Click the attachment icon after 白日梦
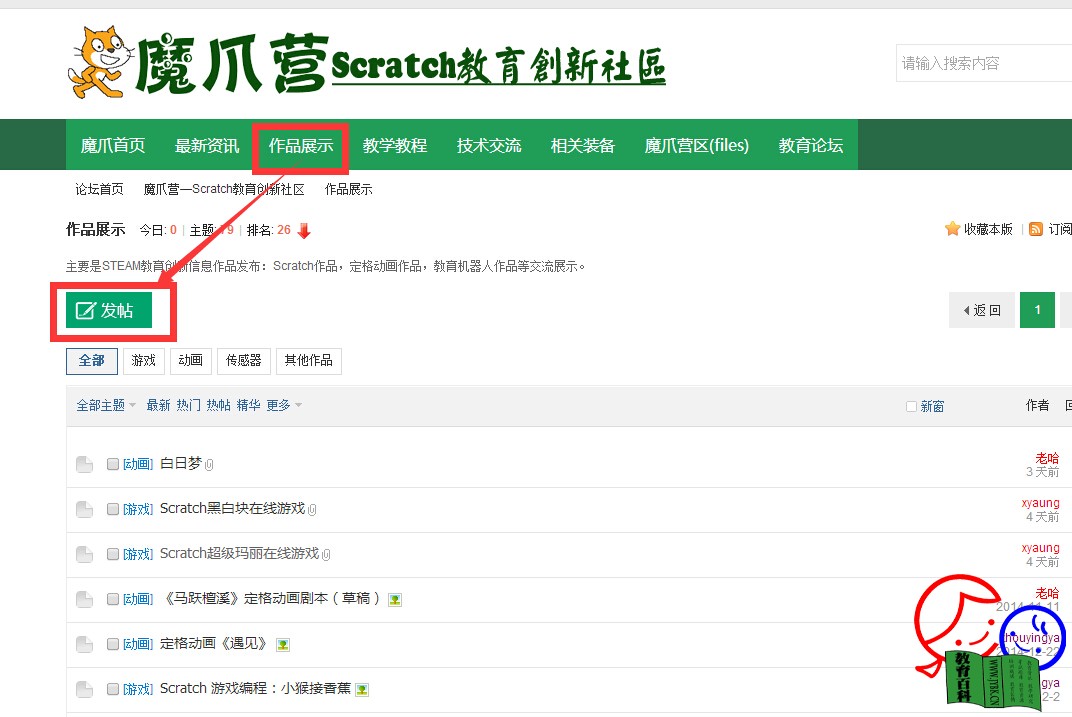The width and height of the screenshot is (1072, 717). pyautogui.click(x=209, y=465)
